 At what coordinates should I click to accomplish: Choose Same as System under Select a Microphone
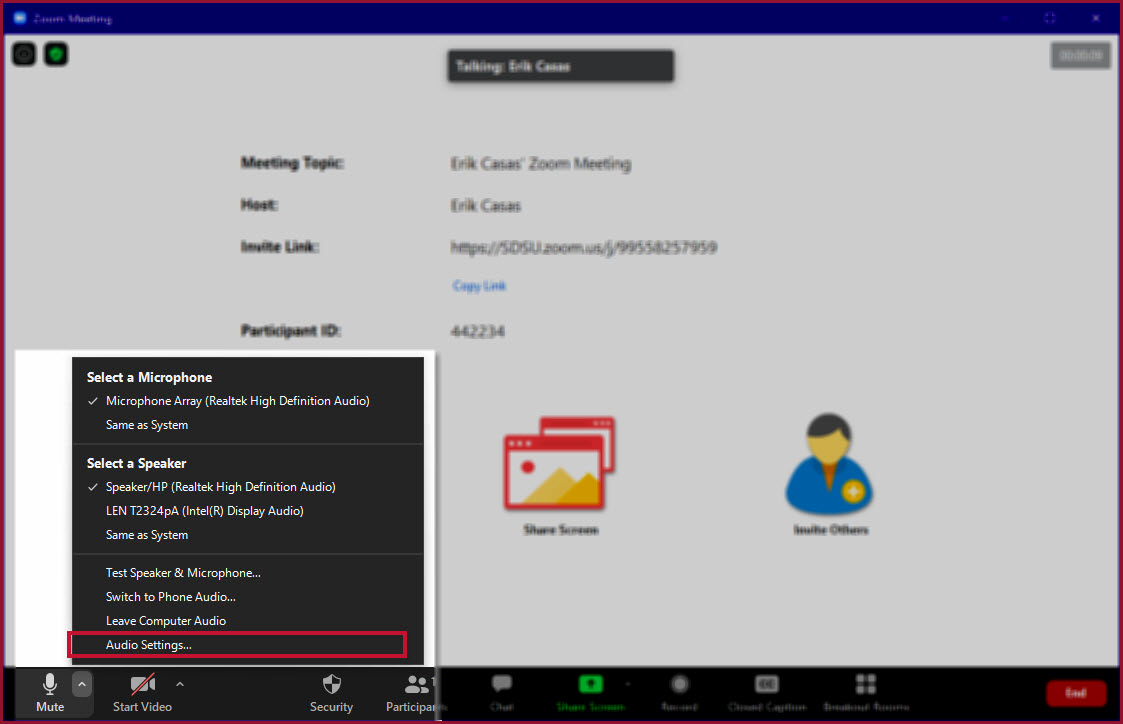pyautogui.click(x=248, y=425)
